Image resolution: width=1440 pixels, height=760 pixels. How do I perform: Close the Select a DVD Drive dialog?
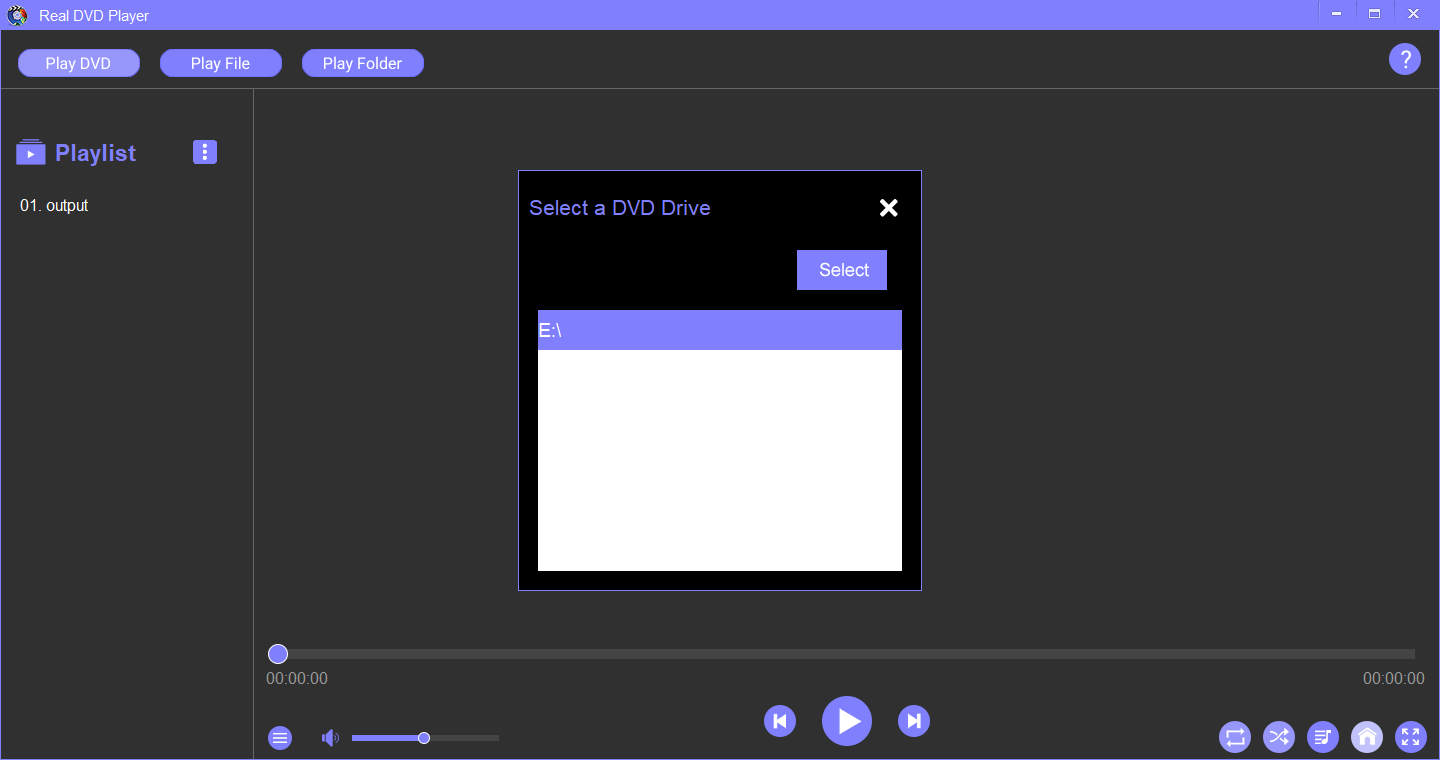pyautogui.click(x=888, y=207)
